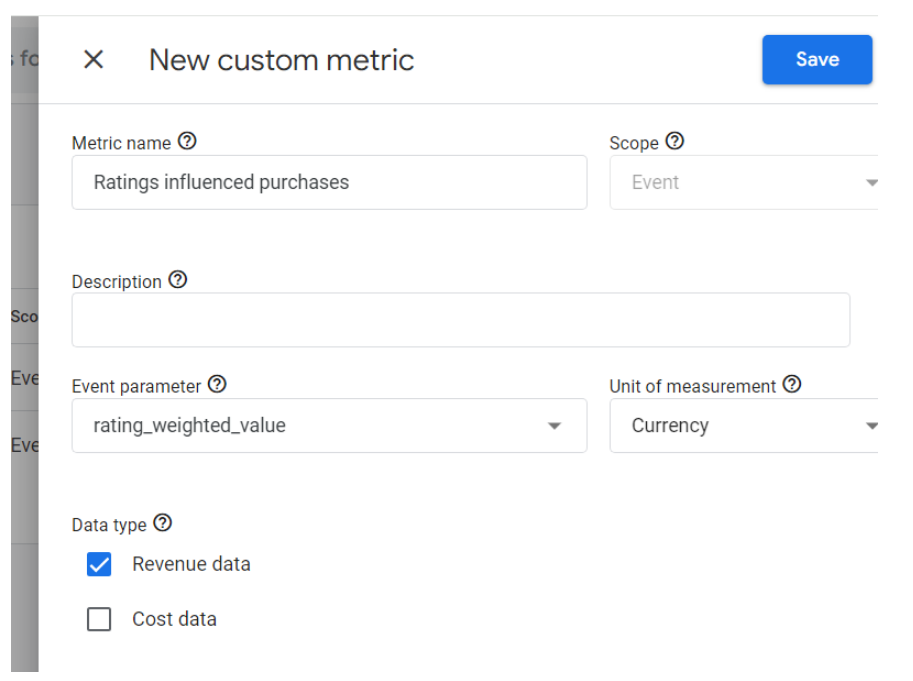The image size is (913, 681).
Task: Open Event parameter help tooltip
Action: 218,384
